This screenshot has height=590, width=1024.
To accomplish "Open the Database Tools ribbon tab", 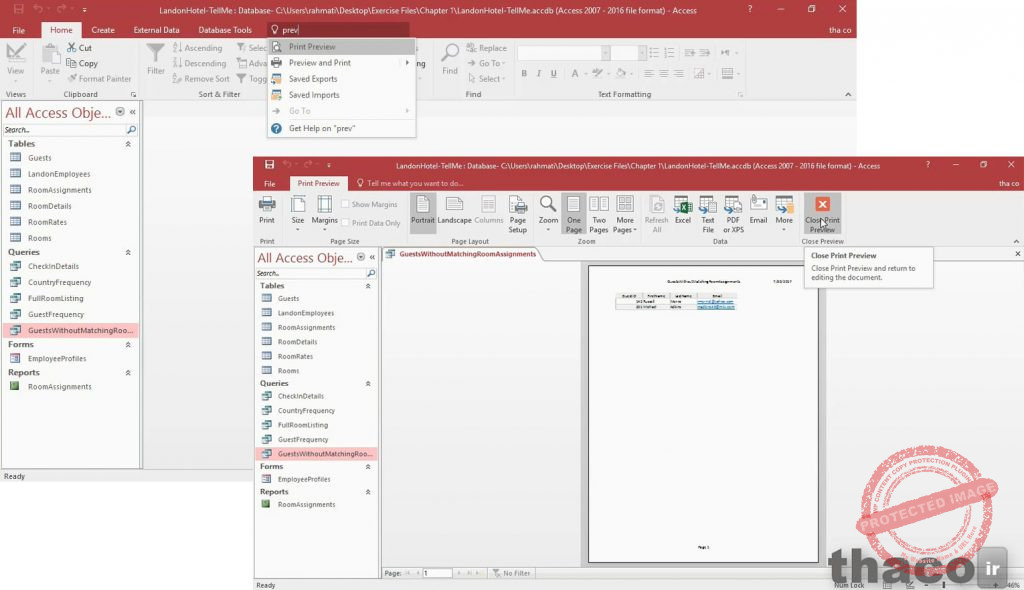I will 225,30.
